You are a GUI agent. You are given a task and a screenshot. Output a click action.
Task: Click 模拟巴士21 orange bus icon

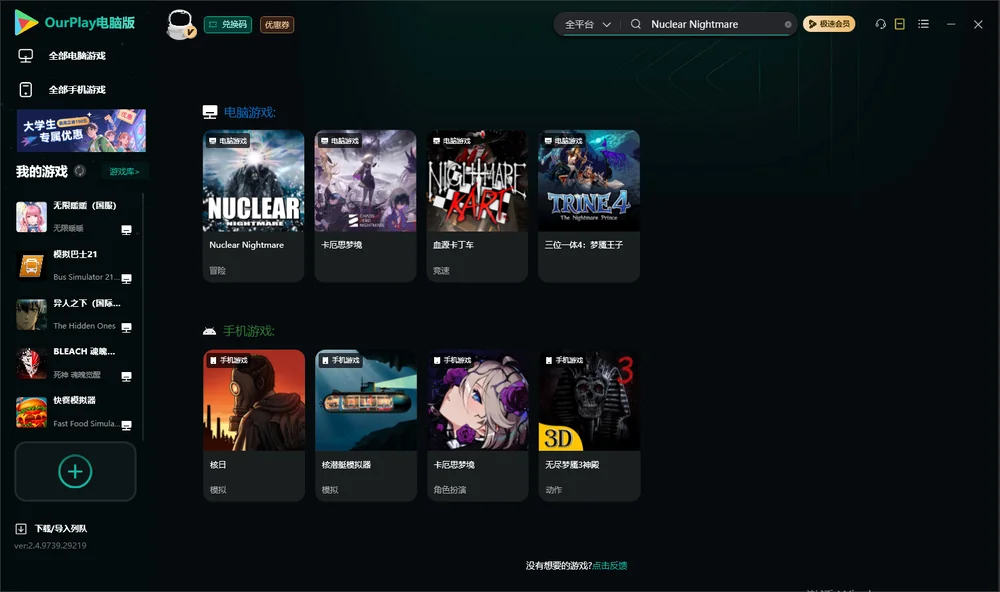pos(31,265)
